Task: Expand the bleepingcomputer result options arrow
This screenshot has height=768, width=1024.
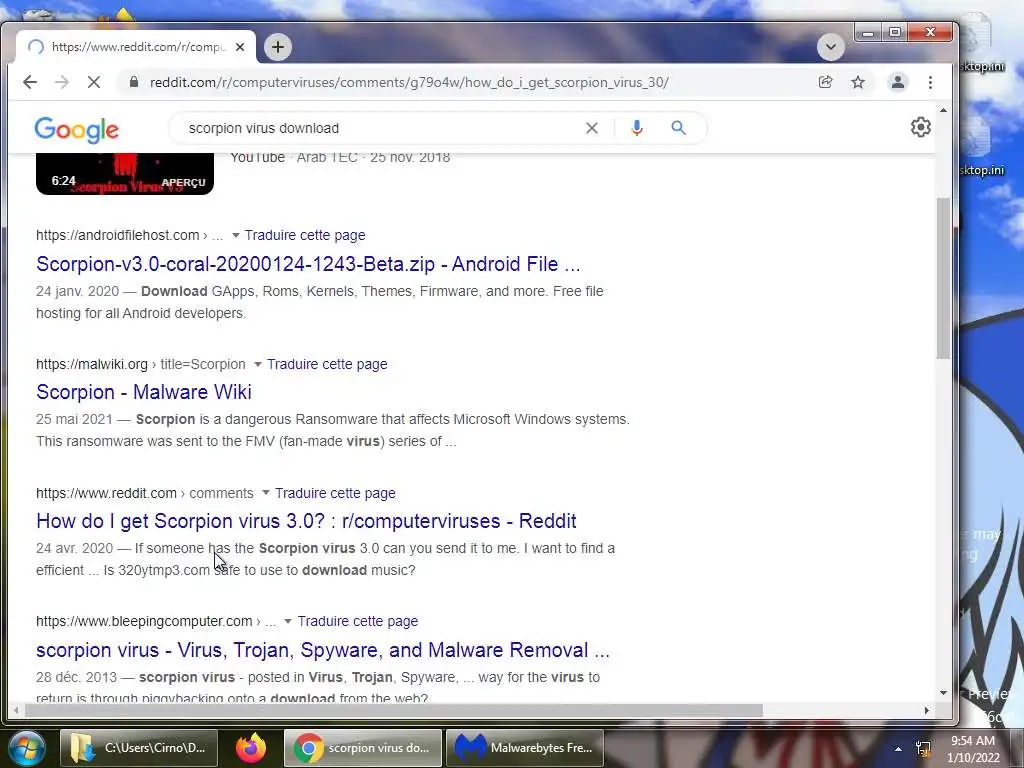Action: (288, 621)
